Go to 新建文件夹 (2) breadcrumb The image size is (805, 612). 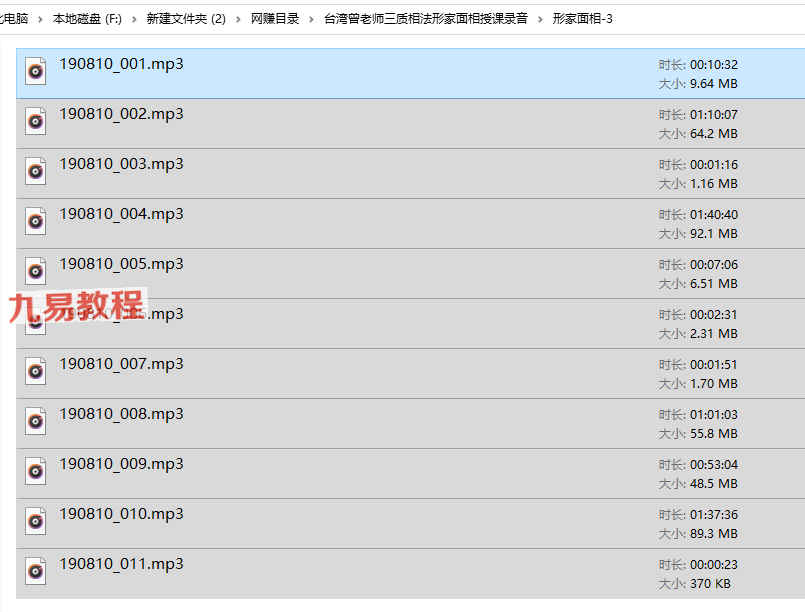[x=186, y=19]
